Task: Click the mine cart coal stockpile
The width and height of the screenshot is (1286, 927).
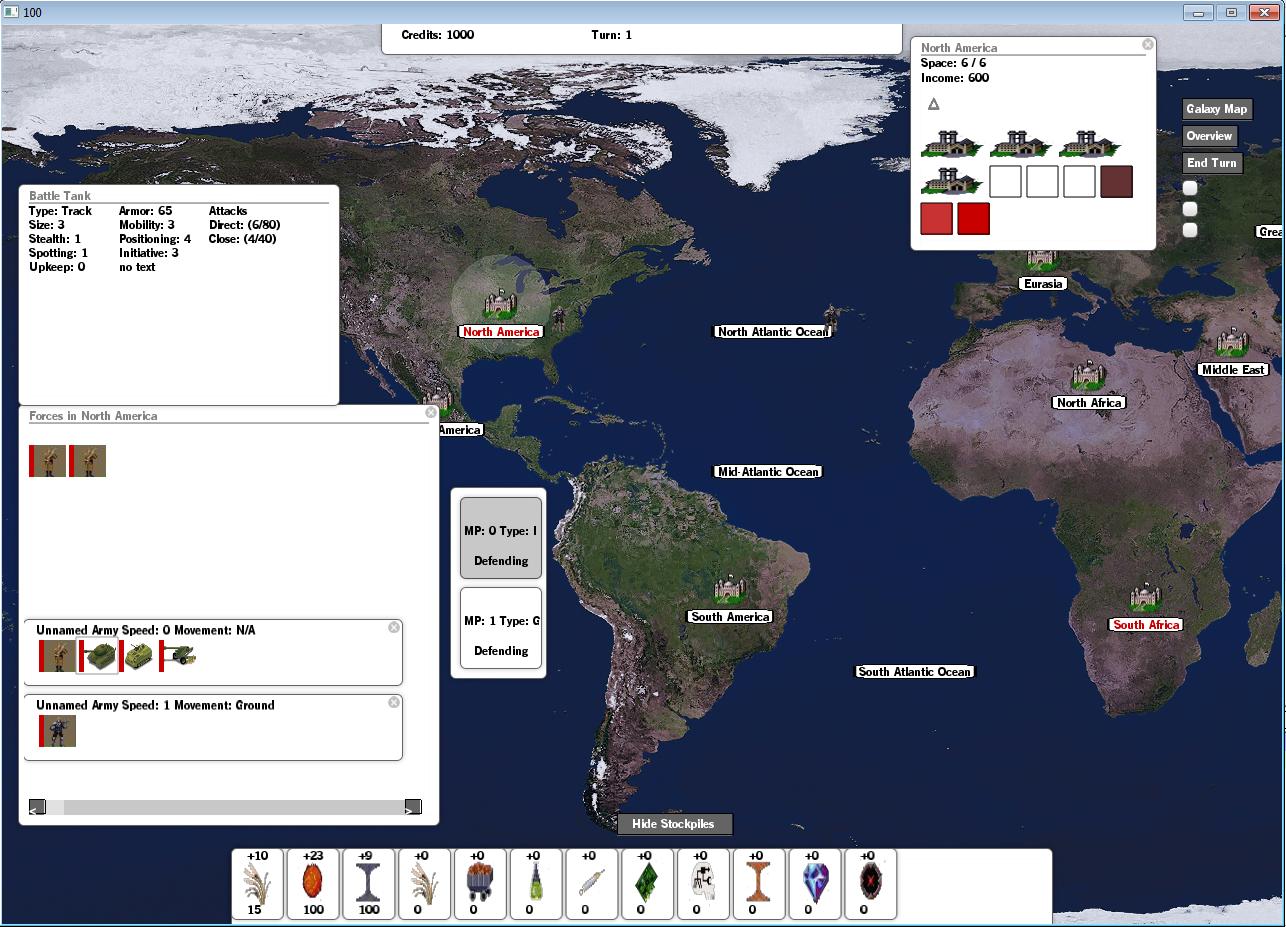Action: [481, 884]
